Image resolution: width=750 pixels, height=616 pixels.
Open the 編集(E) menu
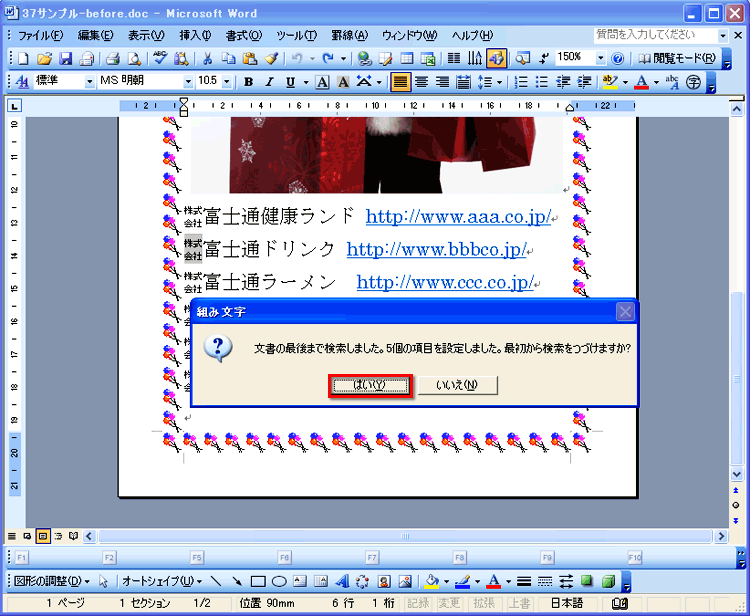(x=95, y=35)
